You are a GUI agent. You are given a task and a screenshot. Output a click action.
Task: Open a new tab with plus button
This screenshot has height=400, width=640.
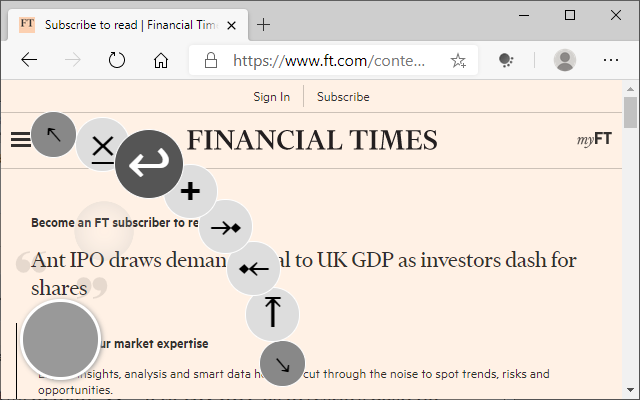(264, 24)
